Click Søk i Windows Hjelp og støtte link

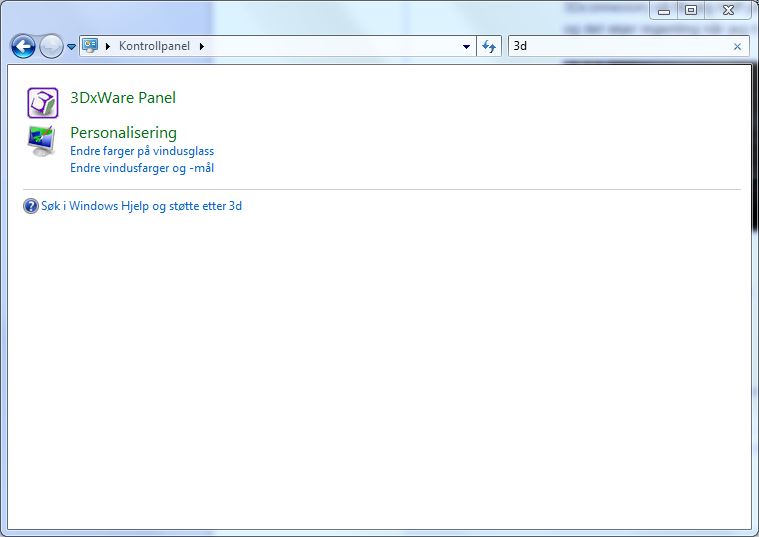click(x=141, y=206)
